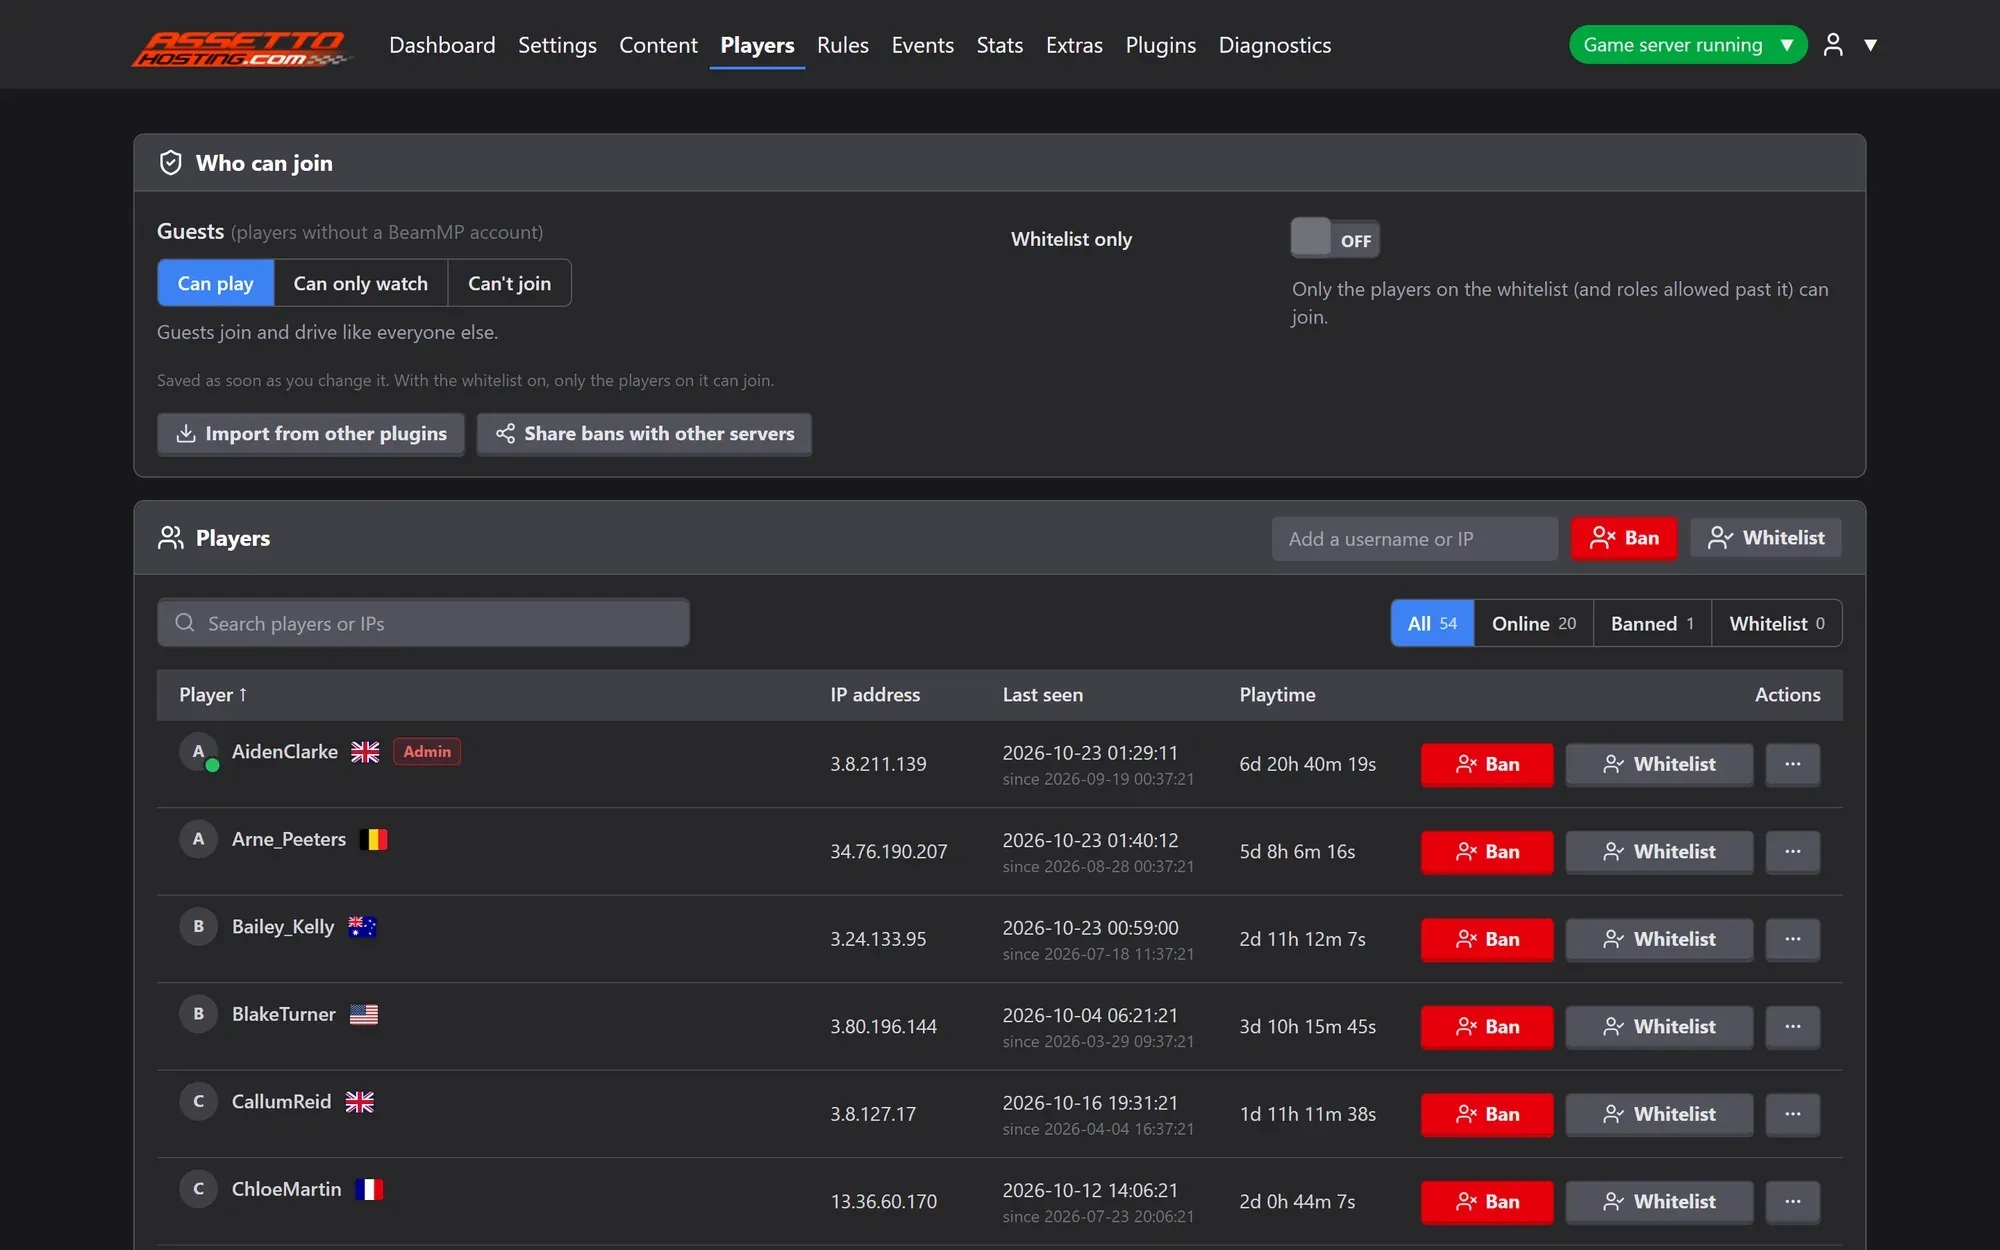The image size is (2000, 1250).
Task: Filter the list to Banned players
Action: [1652, 623]
